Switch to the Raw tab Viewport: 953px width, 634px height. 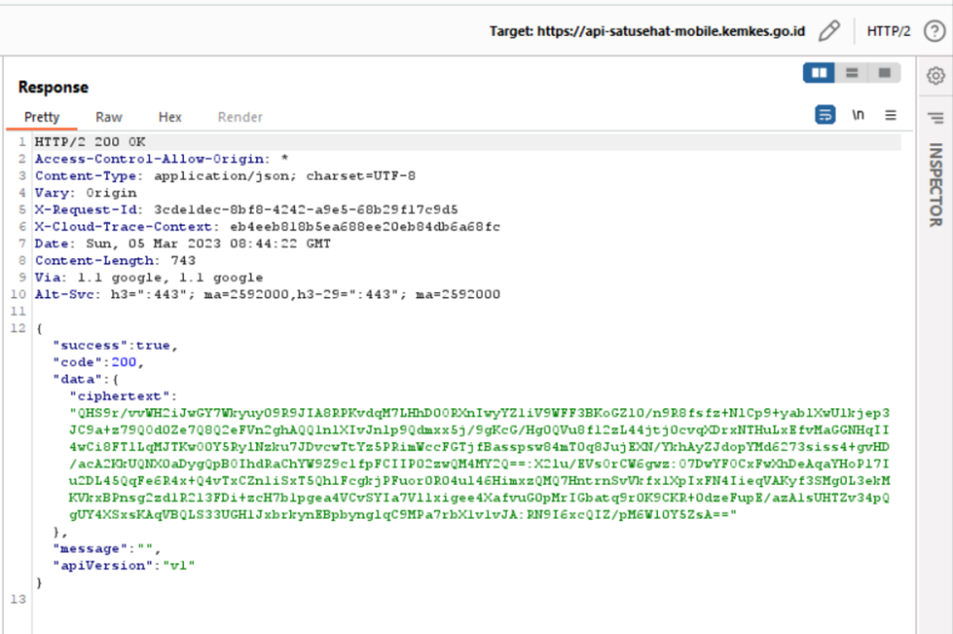click(x=109, y=117)
